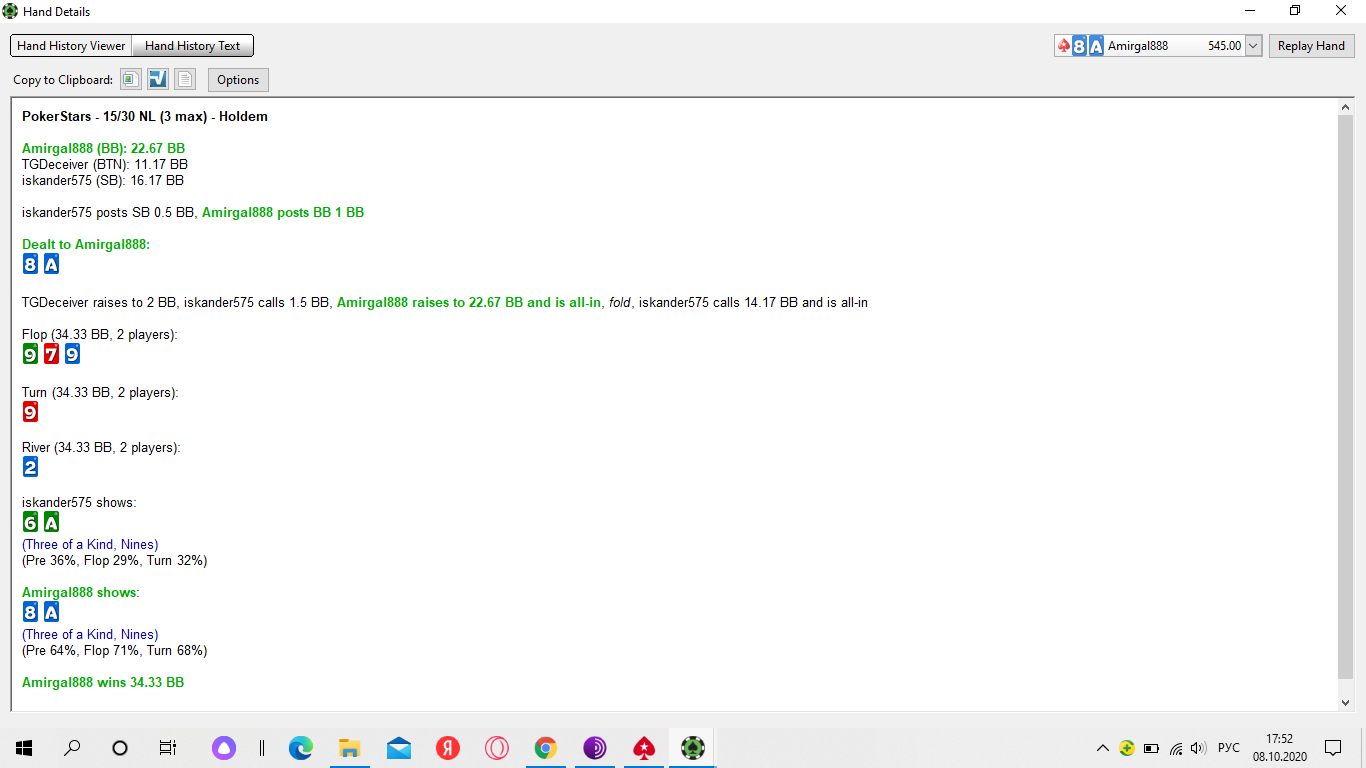Switch to Hand History Text tab
1366x768 pixels.
click(193, 46)
